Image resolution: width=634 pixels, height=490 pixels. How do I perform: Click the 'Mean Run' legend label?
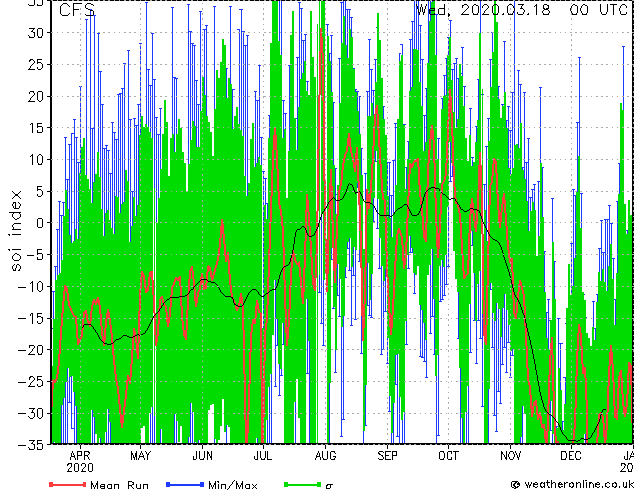click(120, 485)
